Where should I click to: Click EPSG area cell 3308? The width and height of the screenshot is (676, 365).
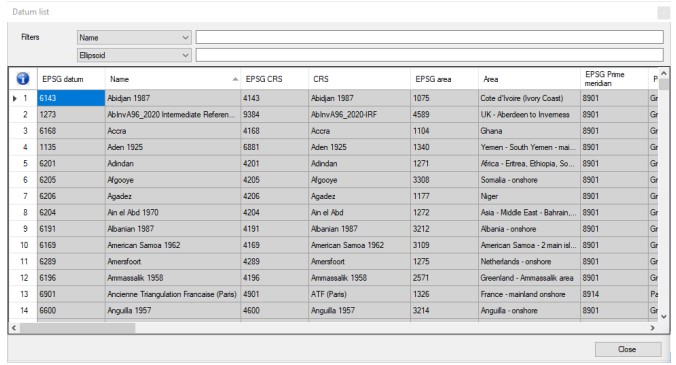pos(444,180)
